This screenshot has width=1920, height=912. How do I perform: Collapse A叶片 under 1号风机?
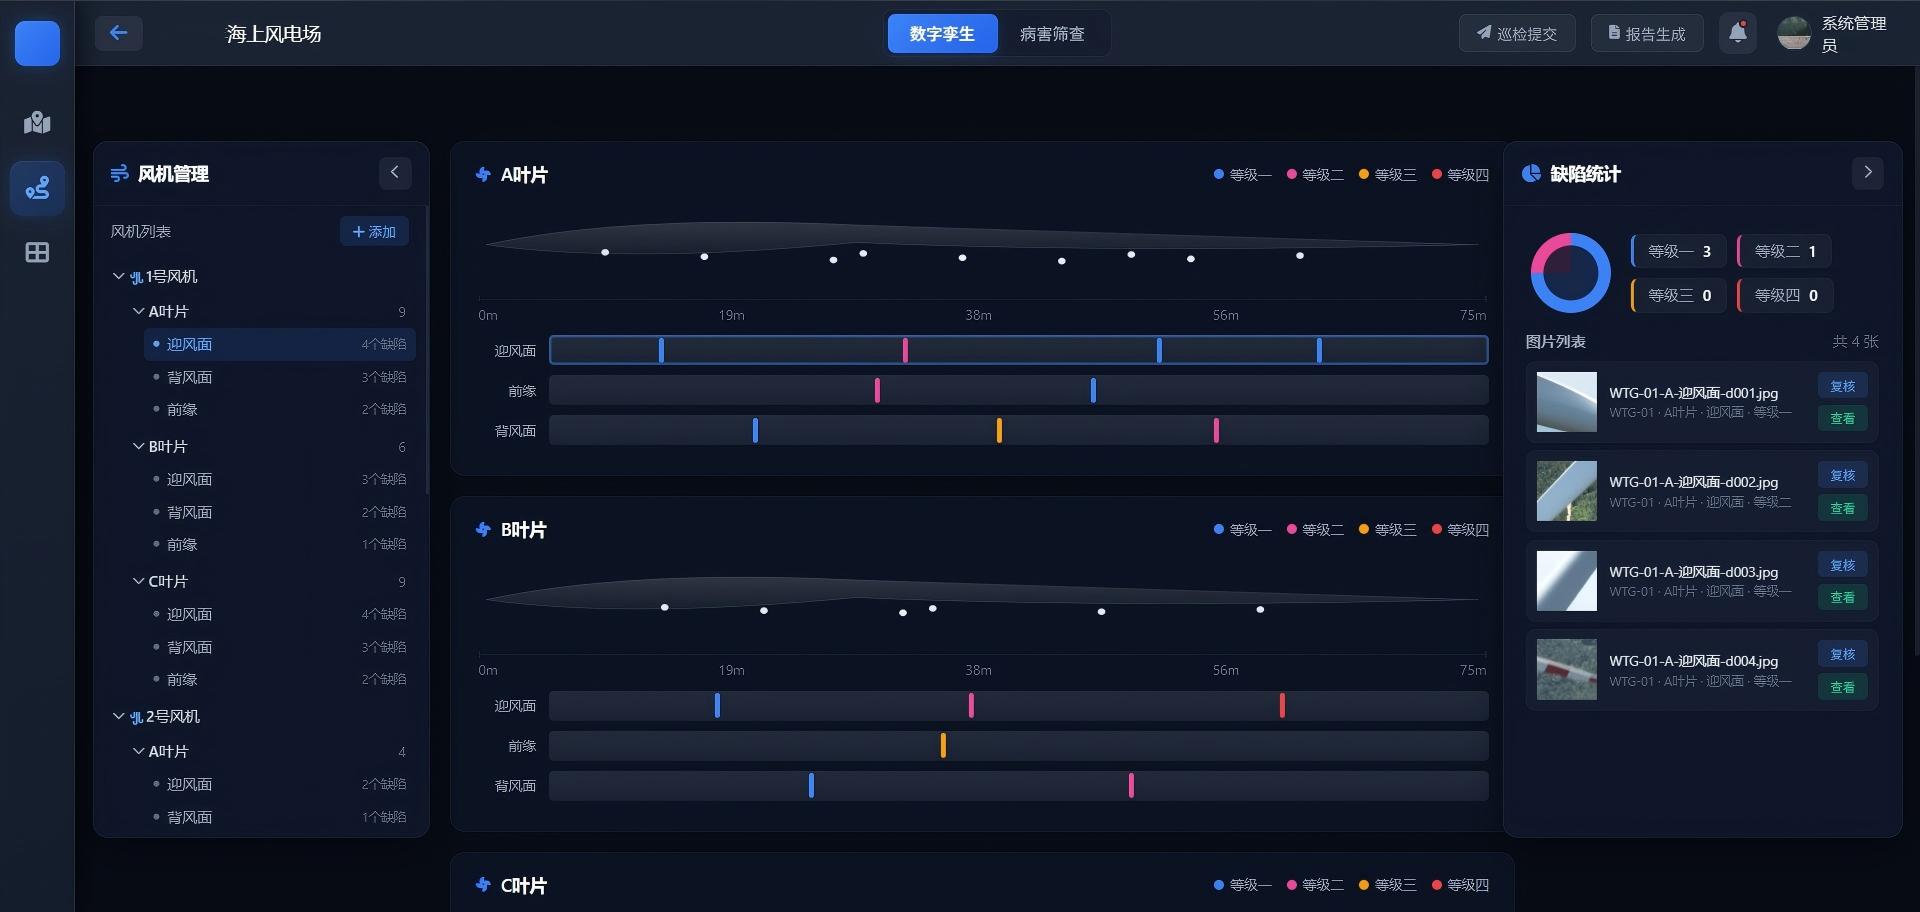(139, 311)
